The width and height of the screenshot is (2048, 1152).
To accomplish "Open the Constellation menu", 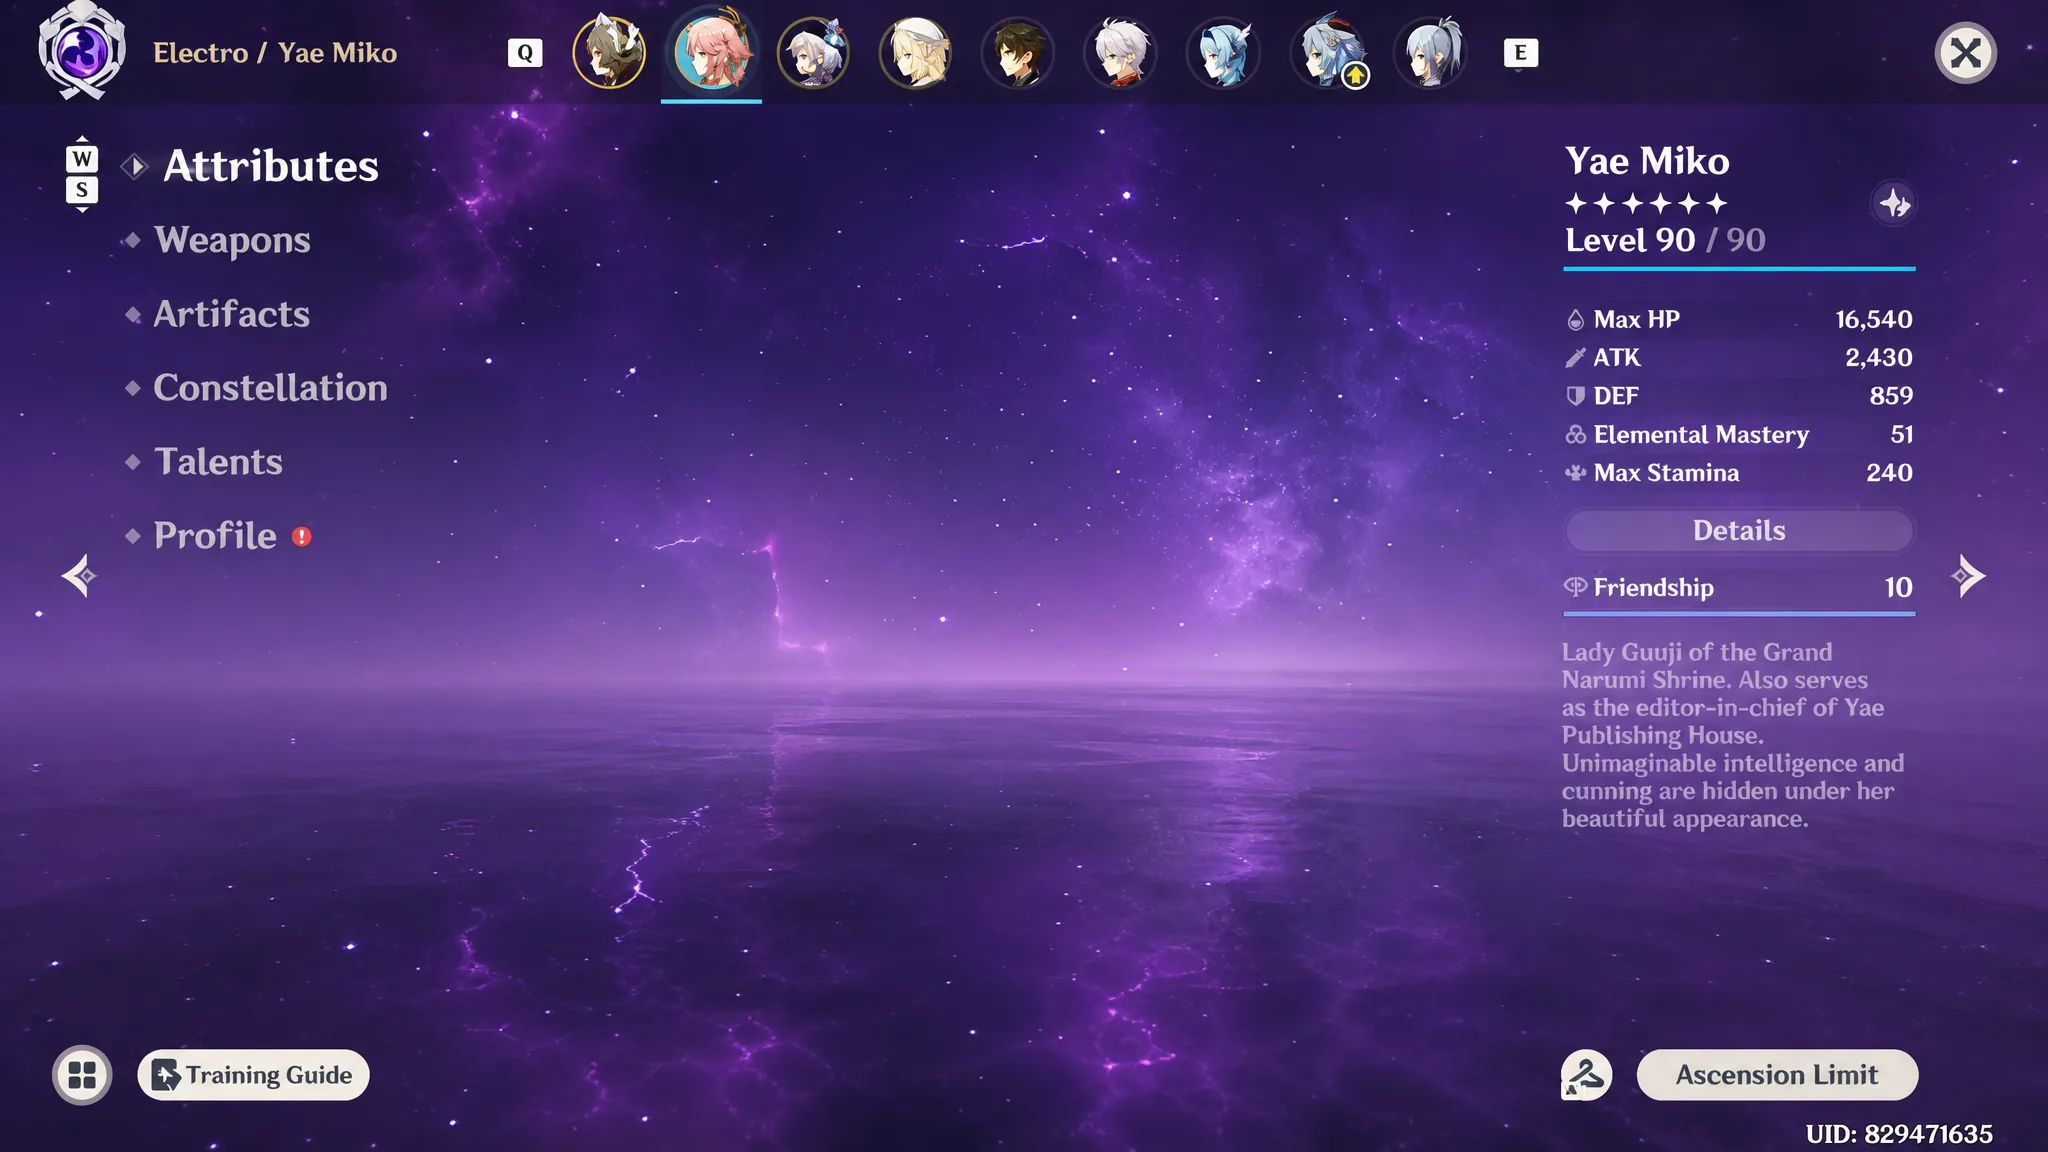I will point(270,388).
